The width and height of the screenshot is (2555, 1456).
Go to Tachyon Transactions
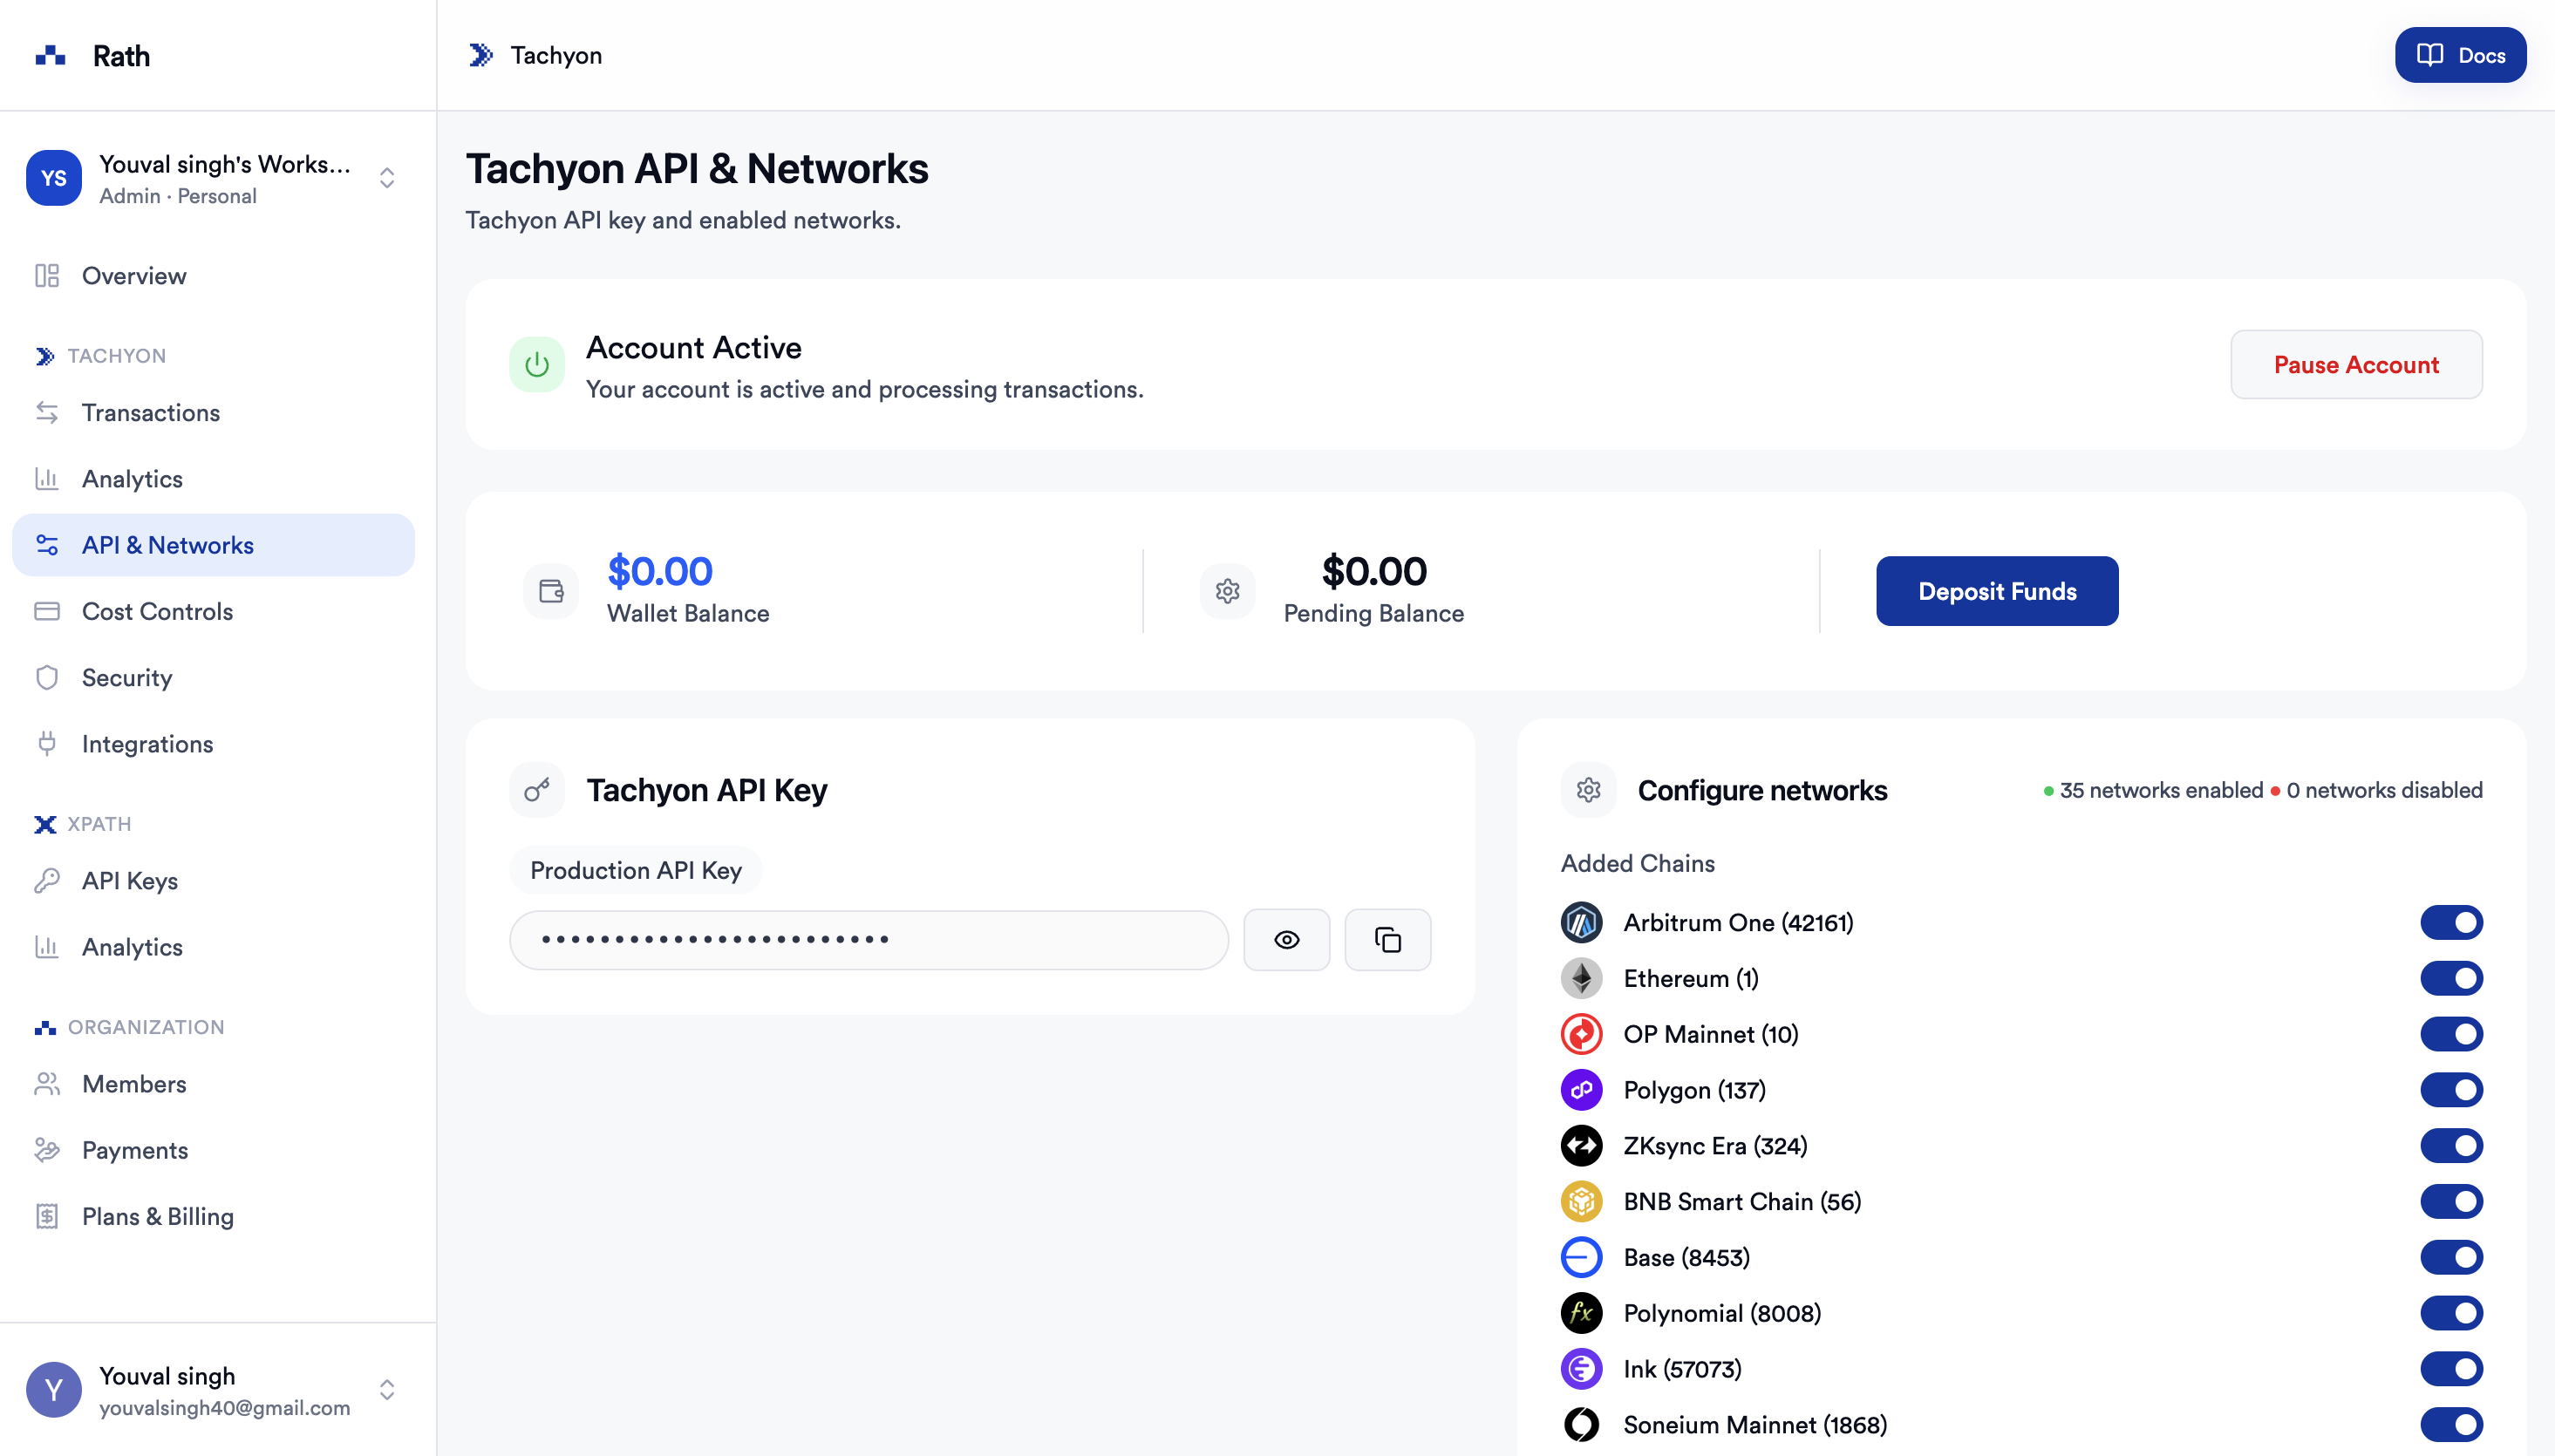tap(213, 413)
